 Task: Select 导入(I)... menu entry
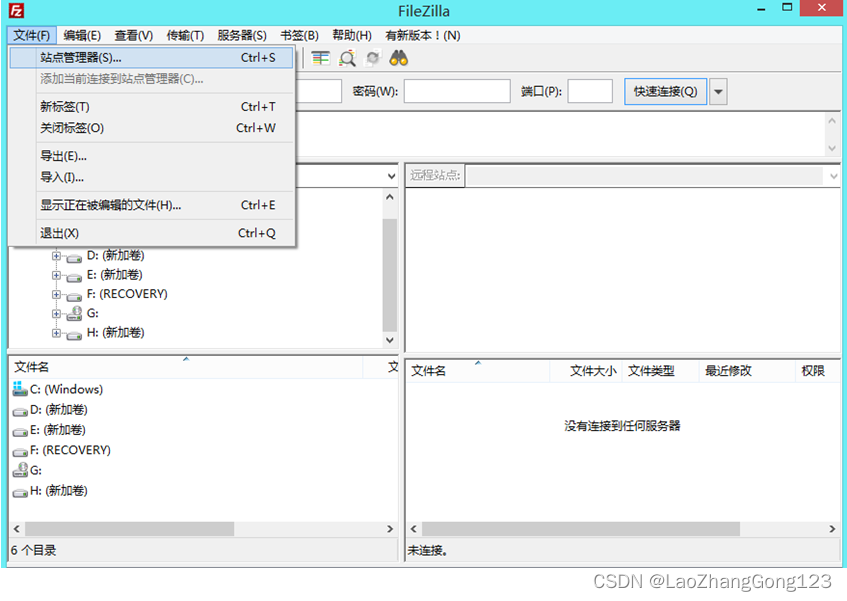tap(151, 177)
